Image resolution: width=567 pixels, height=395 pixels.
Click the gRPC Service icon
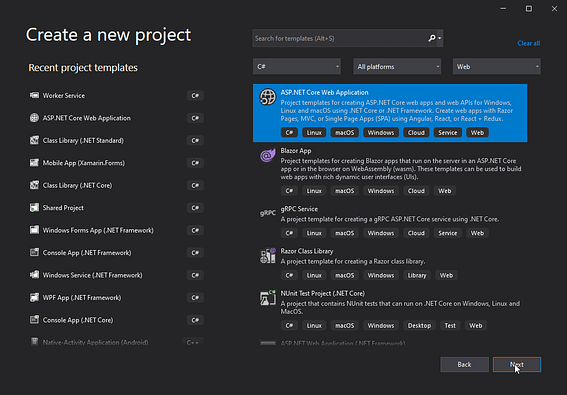(x=268, y=213)
